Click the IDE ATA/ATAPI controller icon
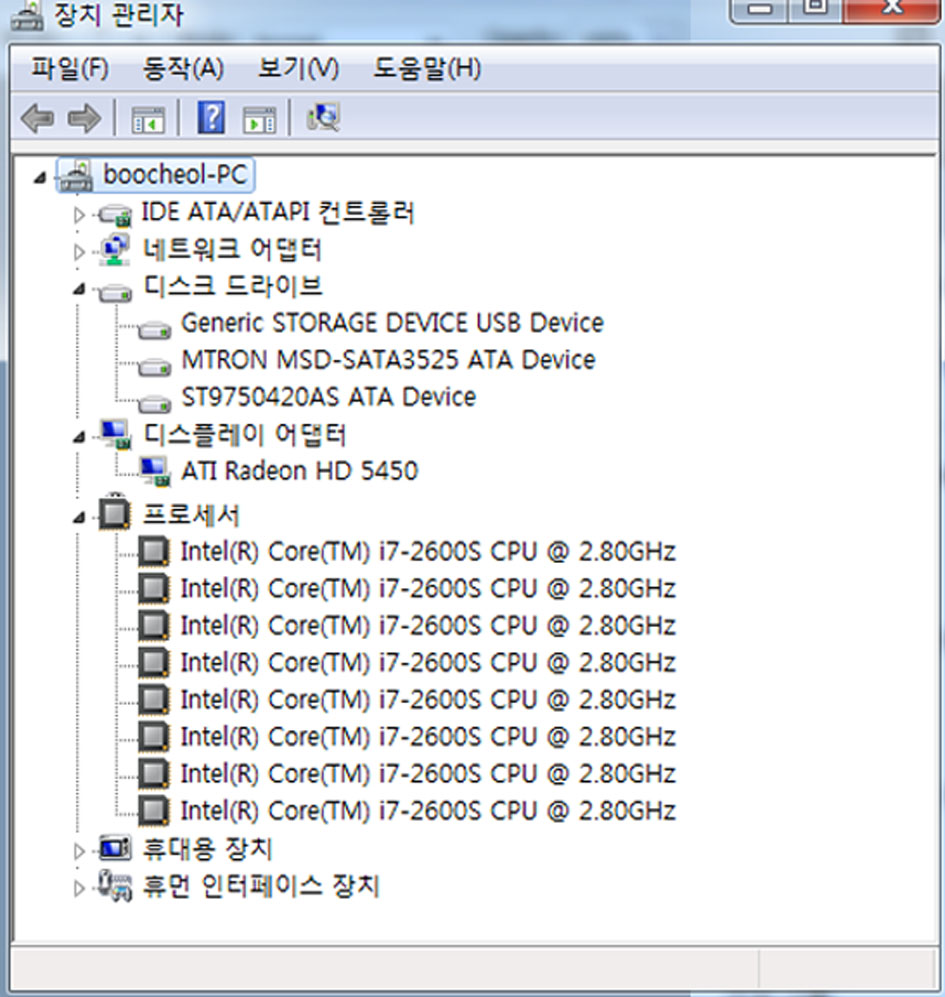945x997 pixels. point(115,215)
